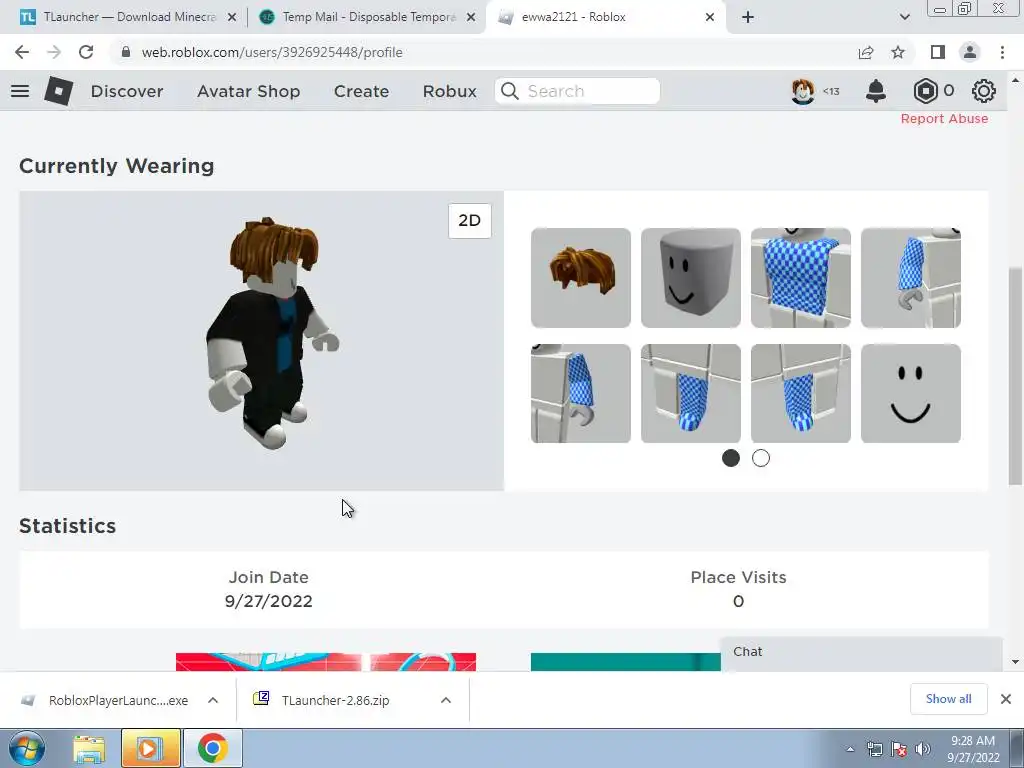
Task: Click the 3D avatar preview
Action: point(261,341)
